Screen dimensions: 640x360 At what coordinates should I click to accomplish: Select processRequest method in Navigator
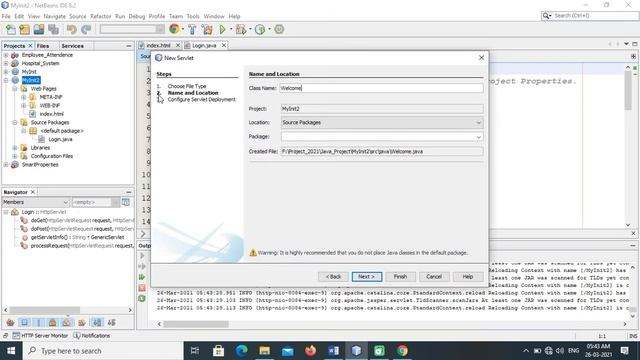(x=82, y=246)
